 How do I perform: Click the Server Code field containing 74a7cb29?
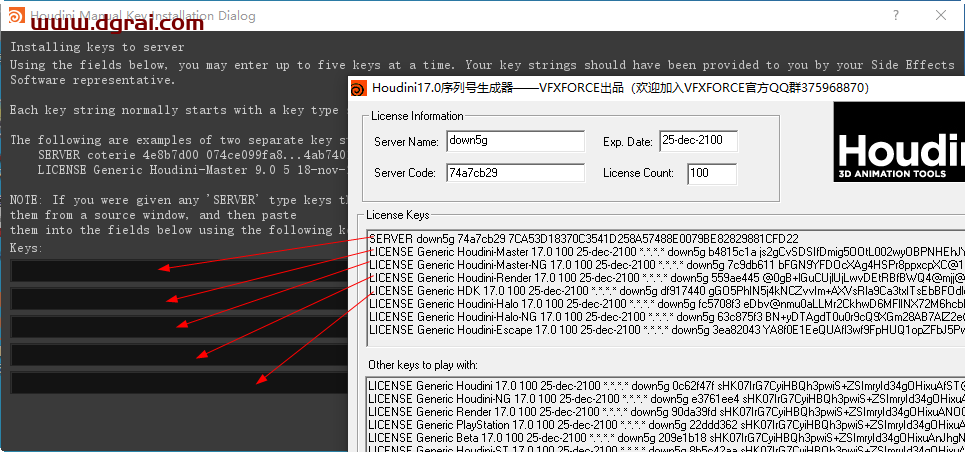point(516,172)
